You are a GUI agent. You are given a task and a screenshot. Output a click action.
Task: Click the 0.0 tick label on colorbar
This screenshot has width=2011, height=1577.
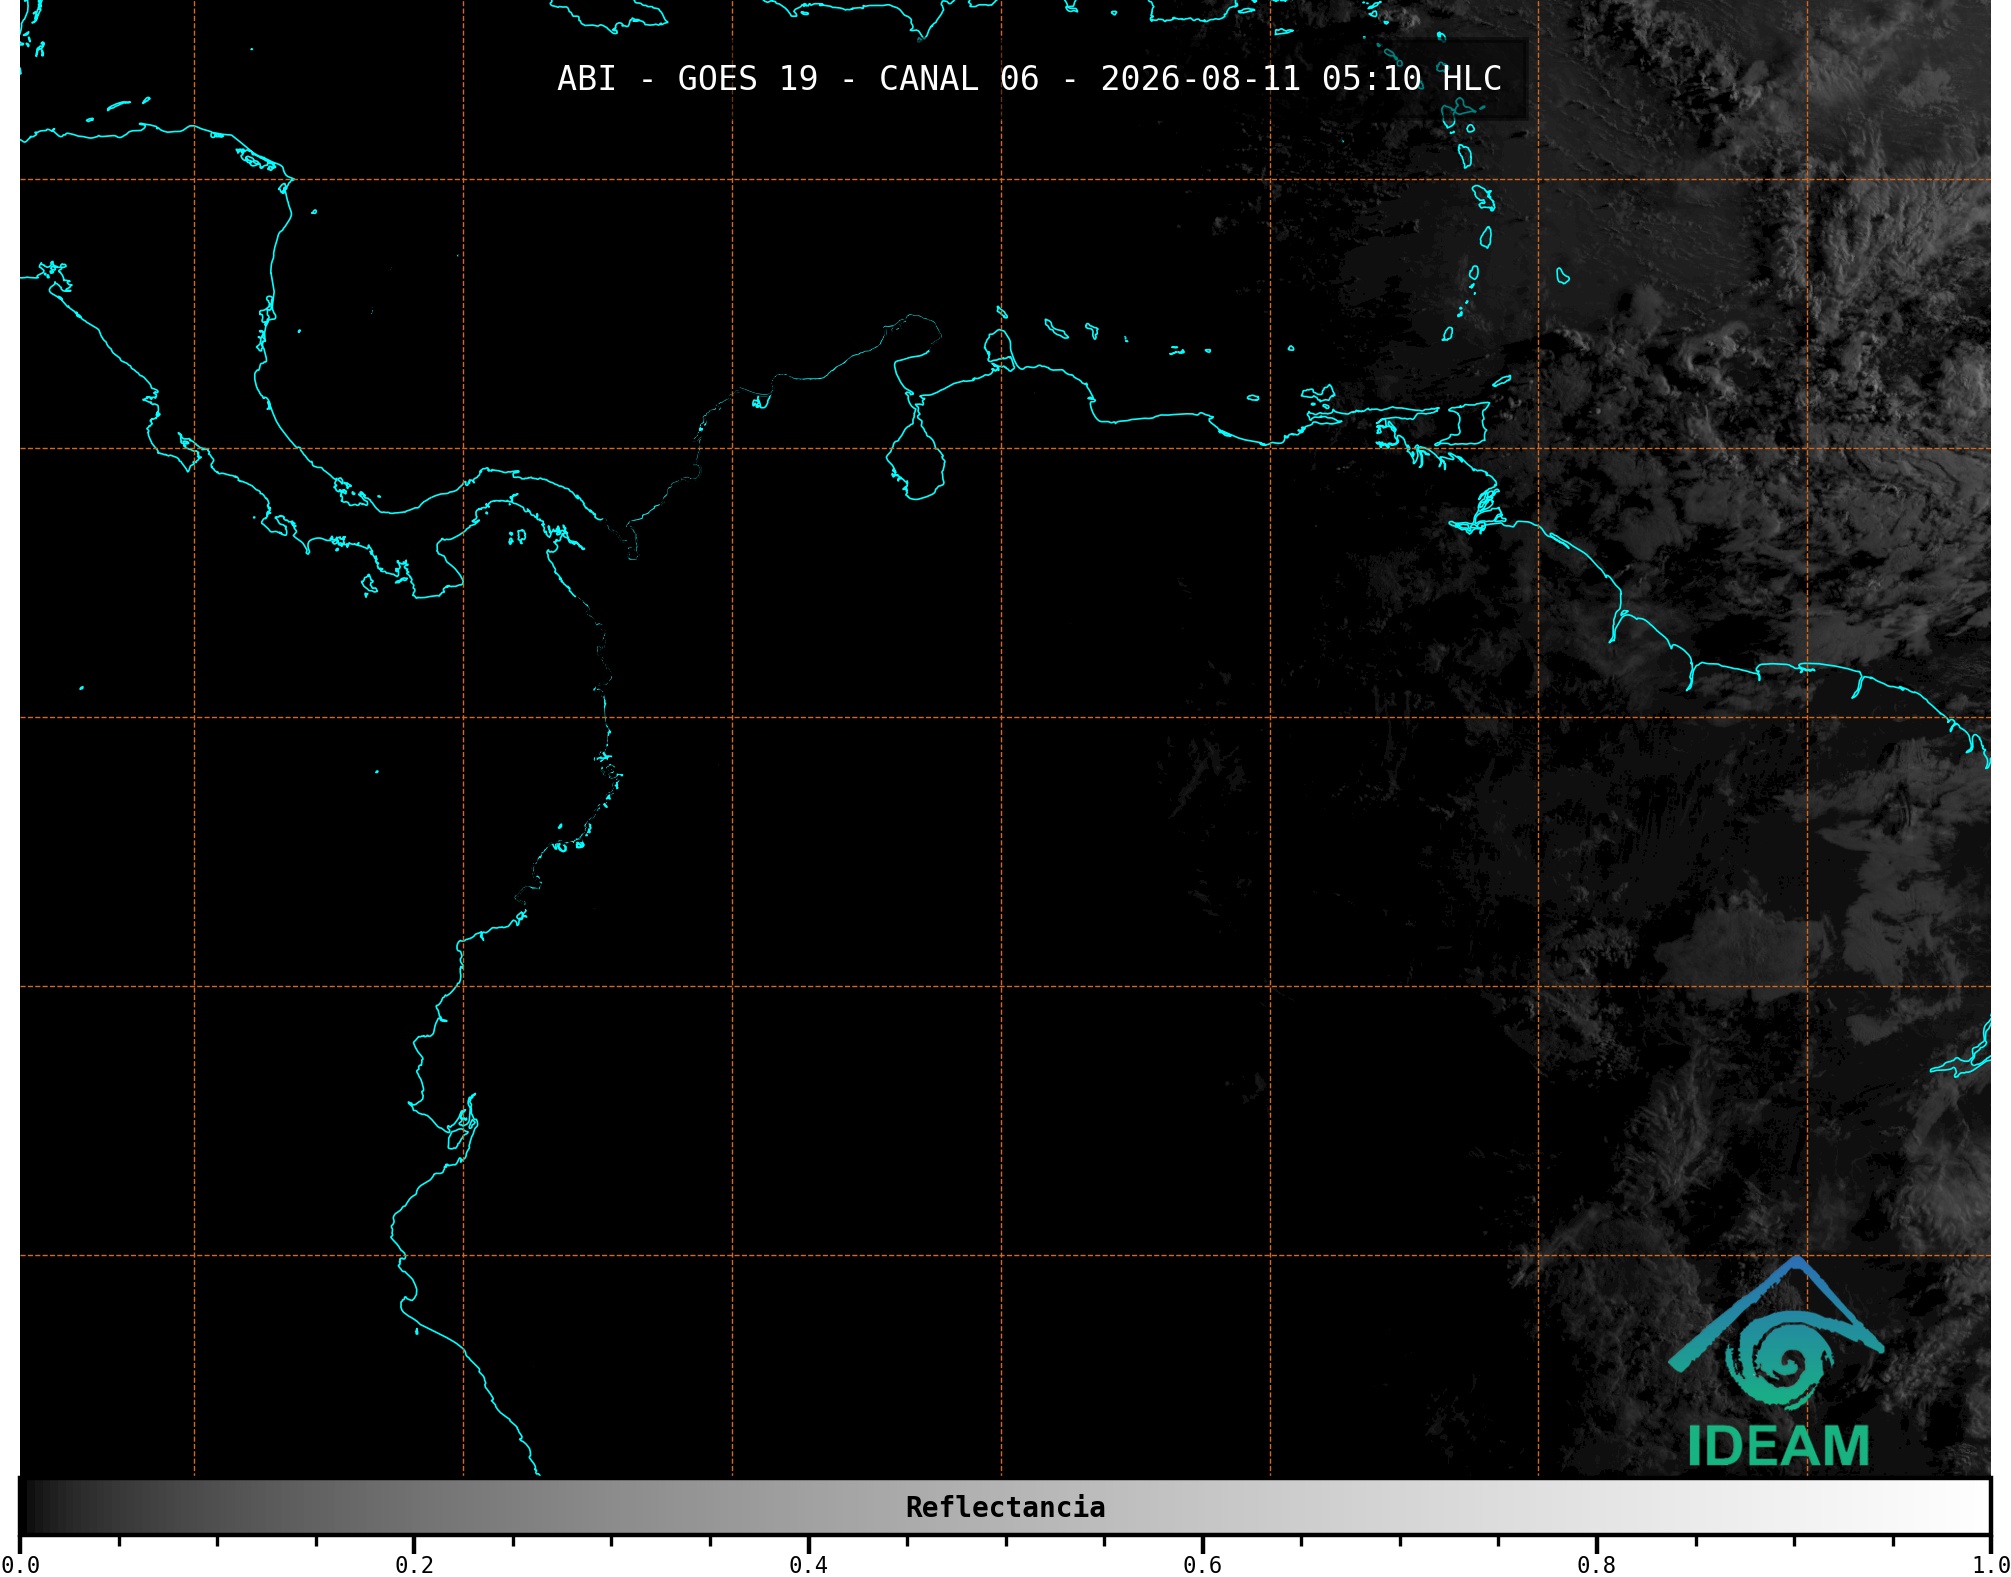(x=20, y=1564)
